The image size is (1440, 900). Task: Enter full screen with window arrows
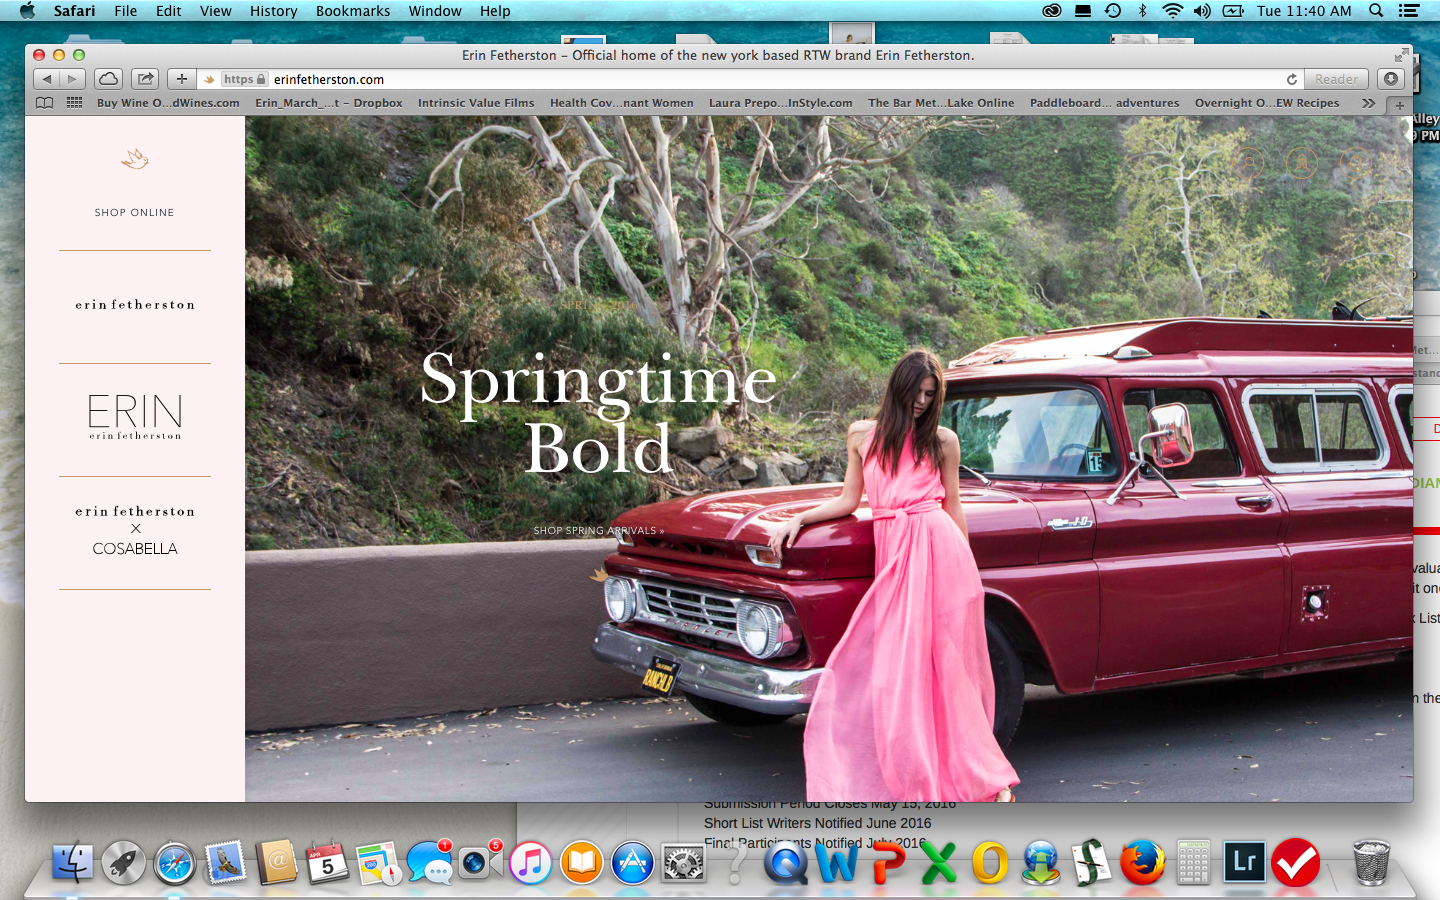1401,55
